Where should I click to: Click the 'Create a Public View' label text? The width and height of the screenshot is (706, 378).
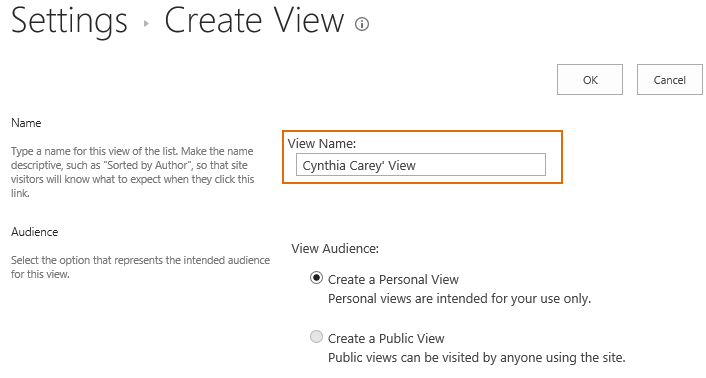(386, 338)
